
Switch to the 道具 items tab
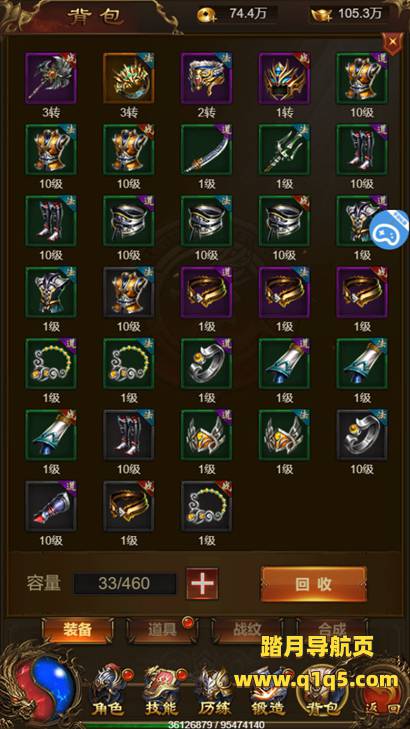(x=162, y=630)
